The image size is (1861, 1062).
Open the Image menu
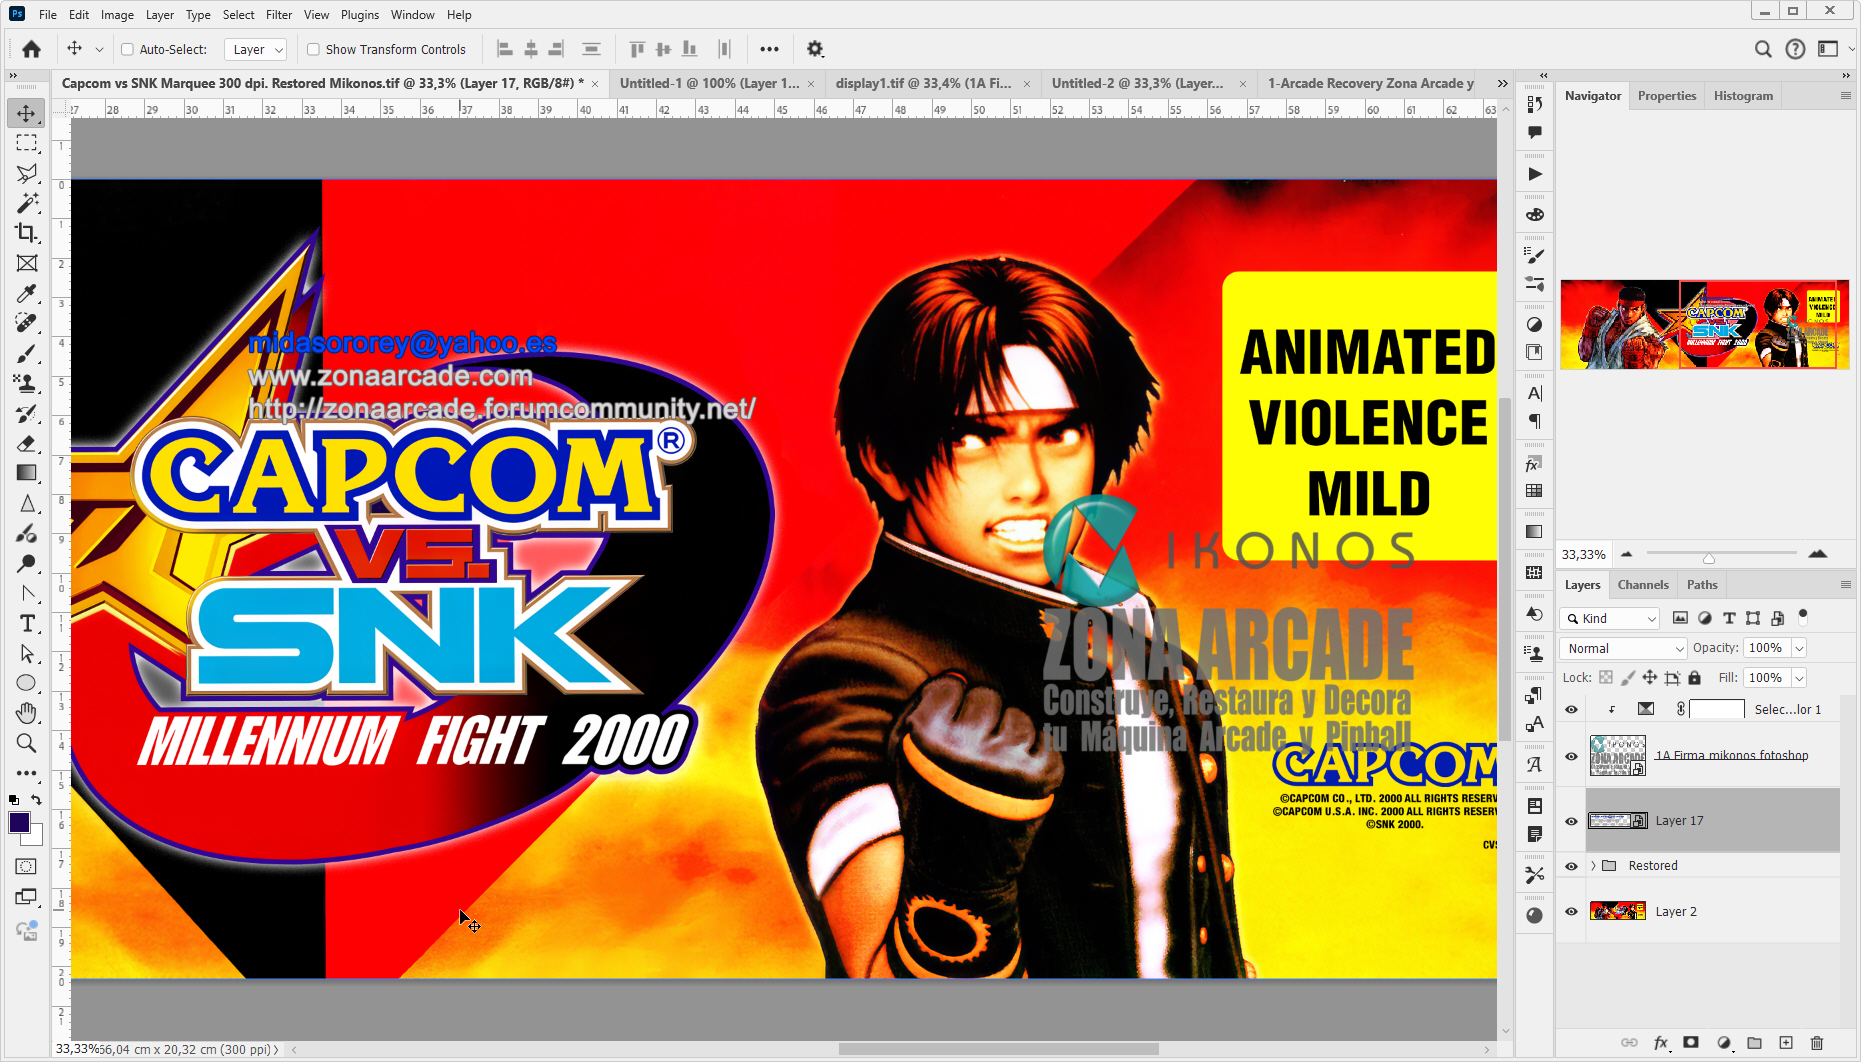coord(117,15)
